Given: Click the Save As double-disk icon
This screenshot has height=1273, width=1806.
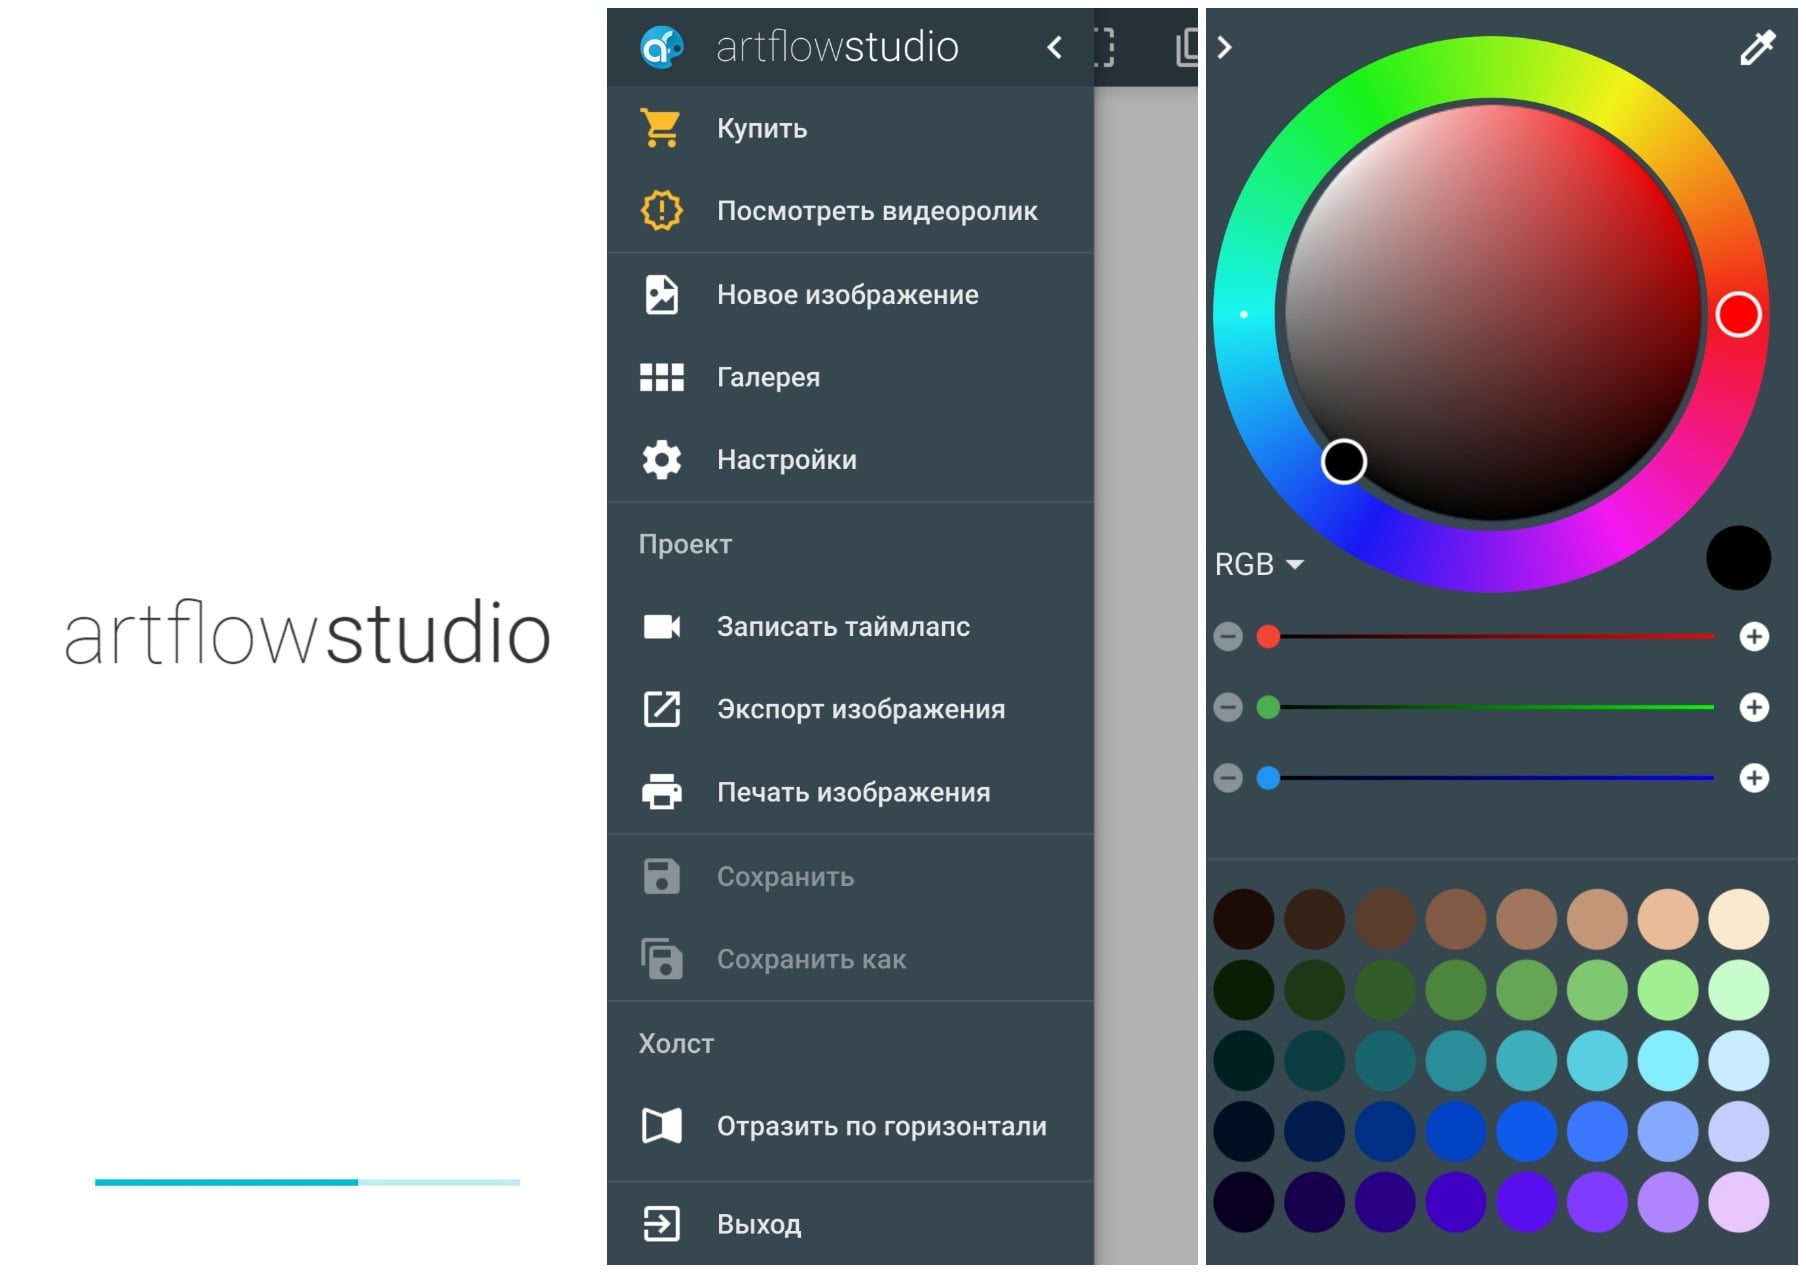Looking at the screenshot, I should pos(661,959).
